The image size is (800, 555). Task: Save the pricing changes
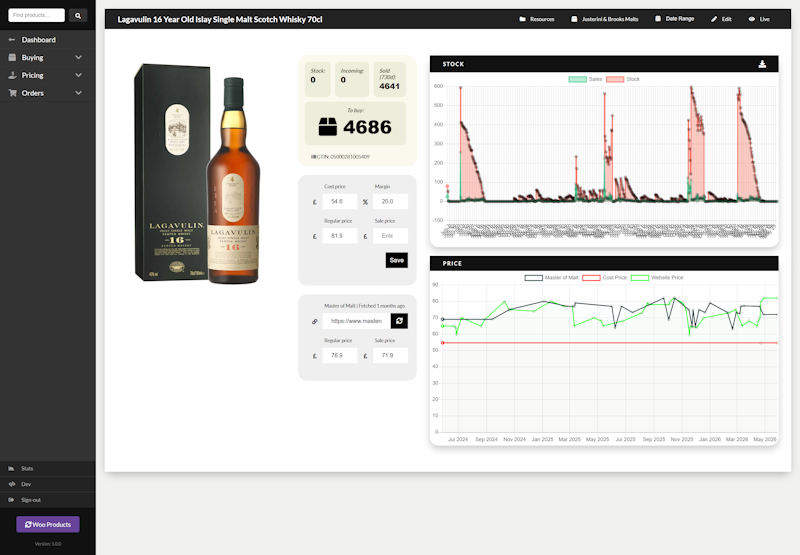[x=396, y=260]
